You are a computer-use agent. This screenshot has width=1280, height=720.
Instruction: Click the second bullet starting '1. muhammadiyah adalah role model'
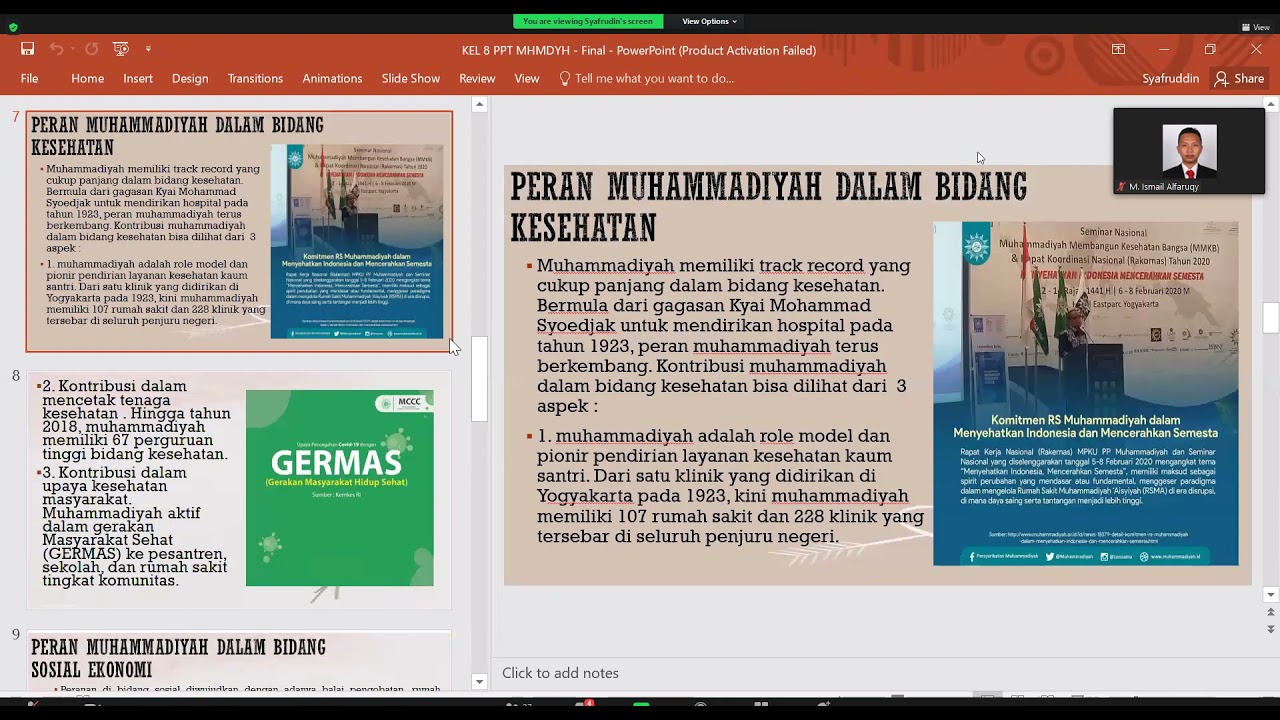[729, 486]
